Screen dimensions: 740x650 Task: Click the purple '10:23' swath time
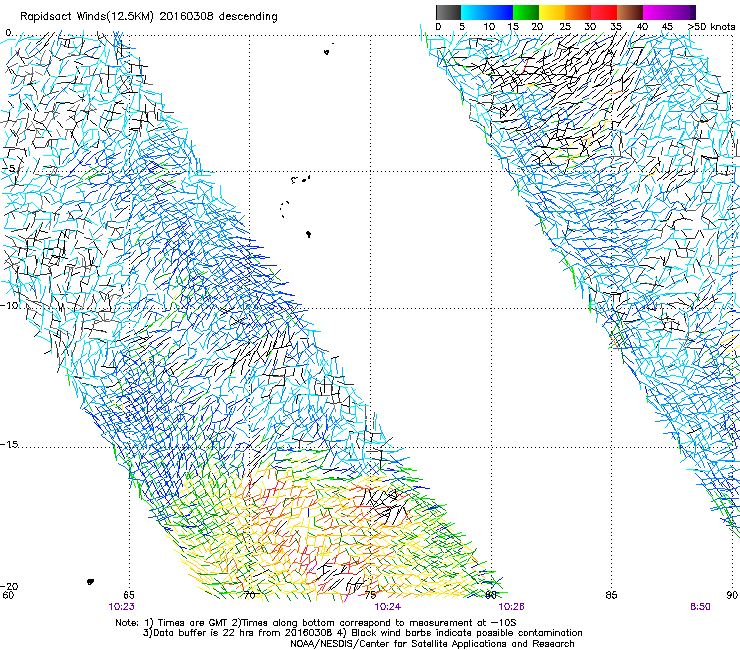pyautogui.click(x=121, y=607)
